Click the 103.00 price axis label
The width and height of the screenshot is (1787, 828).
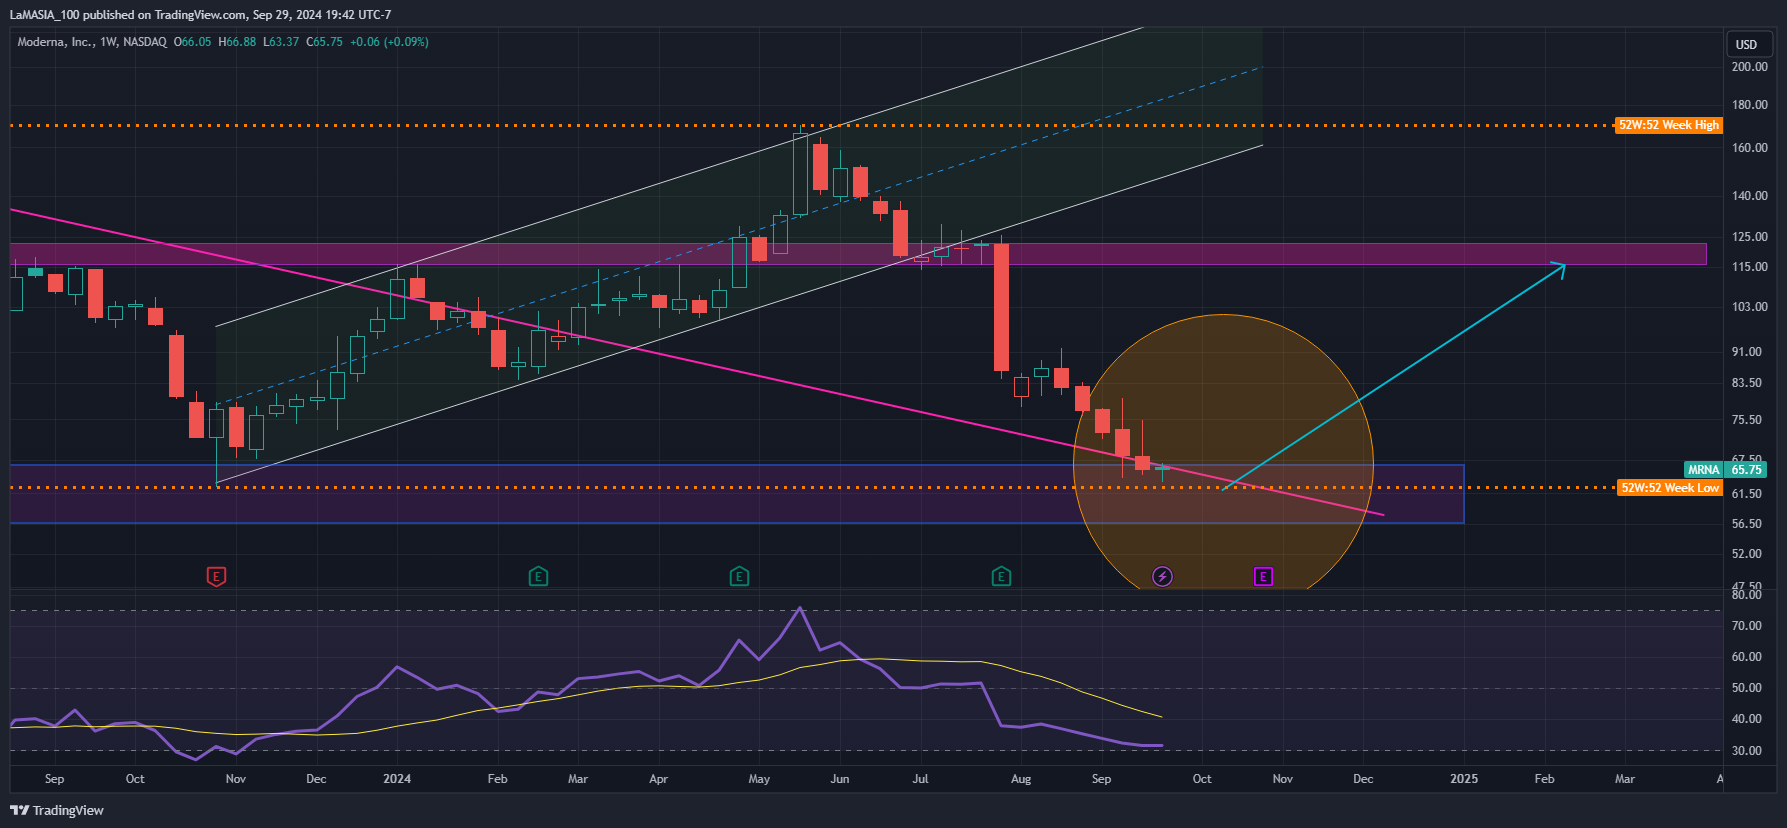1750,307
